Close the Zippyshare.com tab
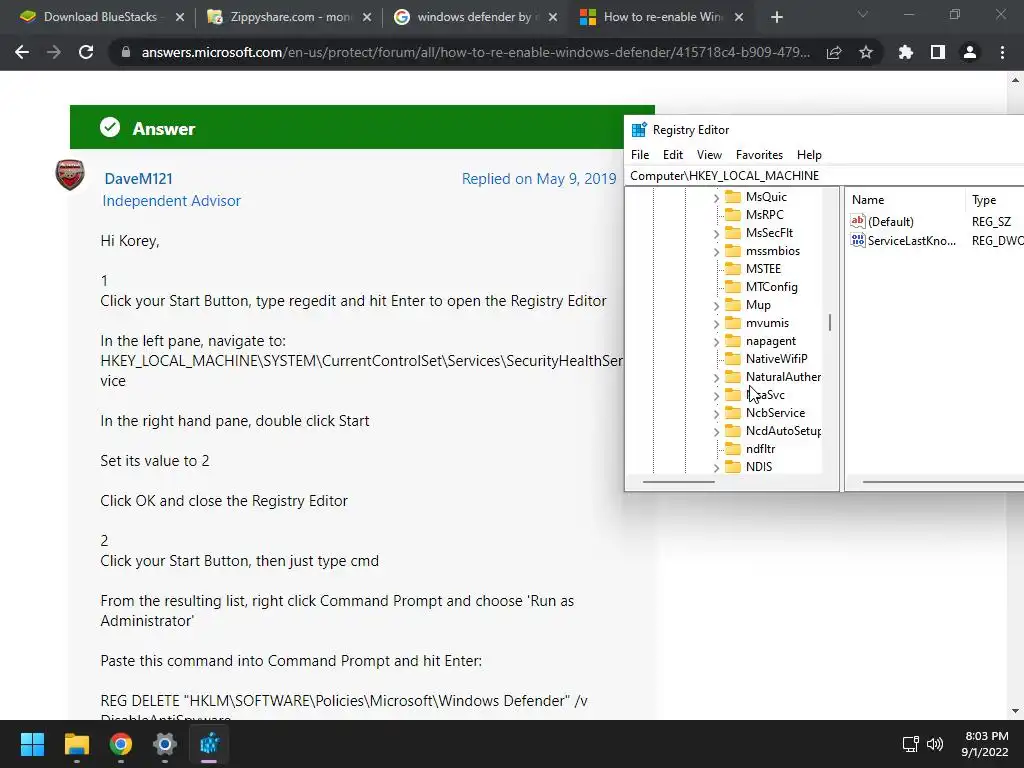 tap(367, 17)
